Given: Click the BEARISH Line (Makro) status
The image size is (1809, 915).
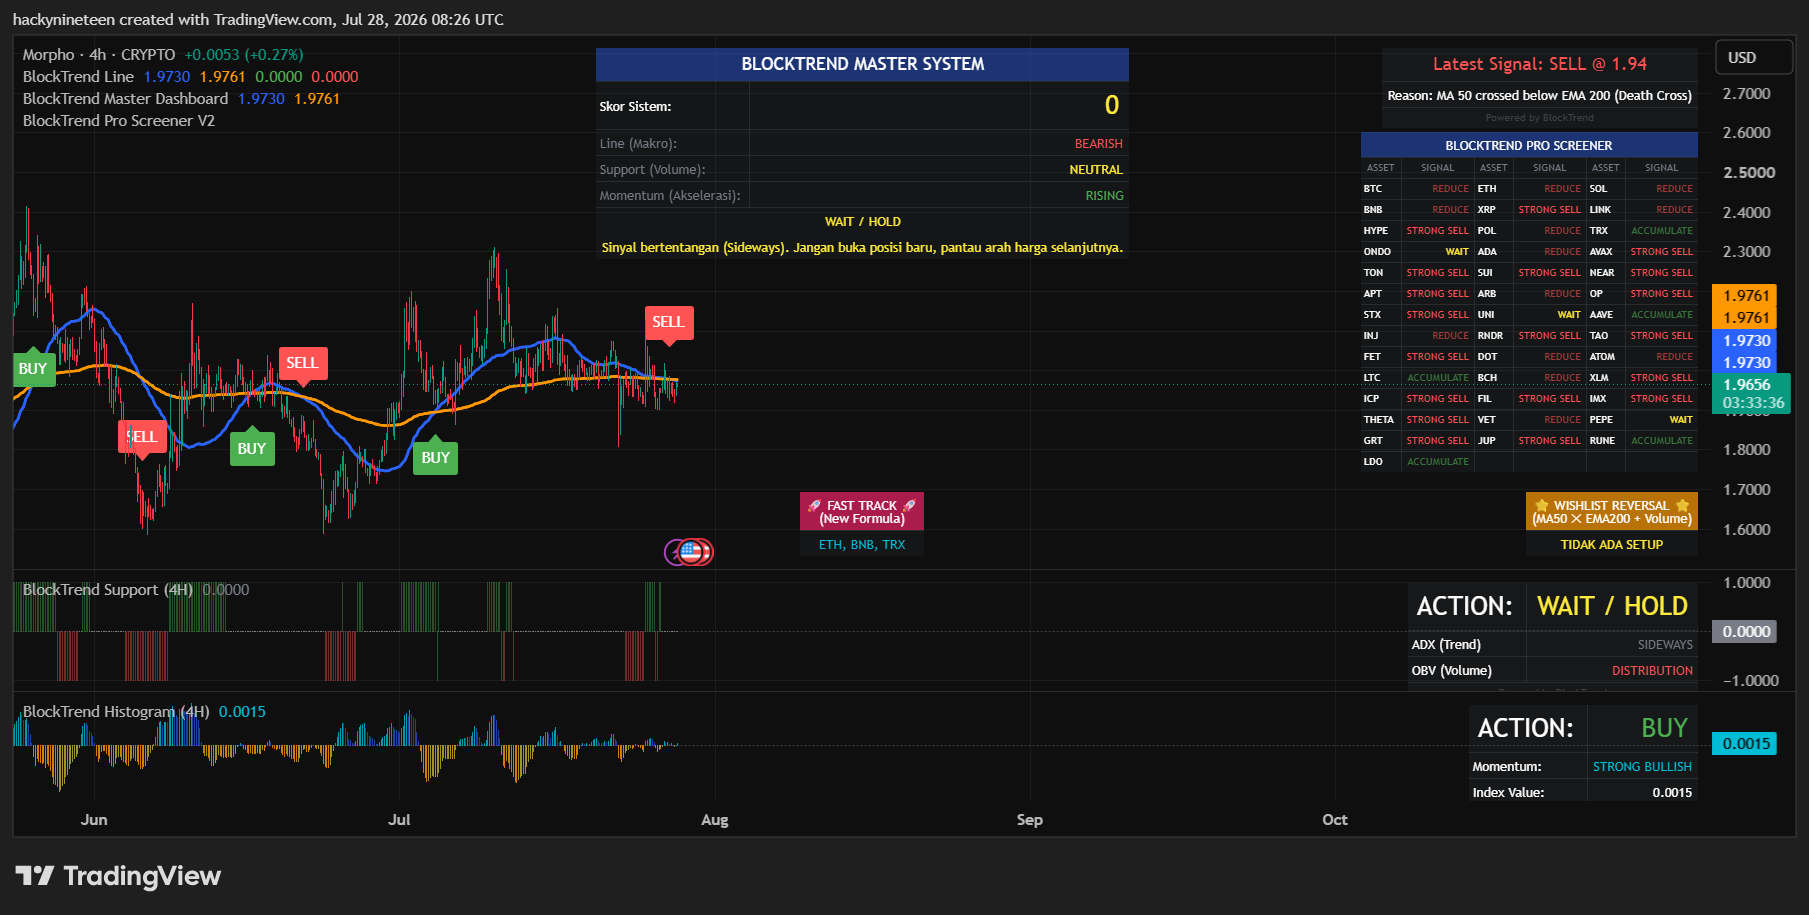Looking at the screenshot, I should 1098,143.
